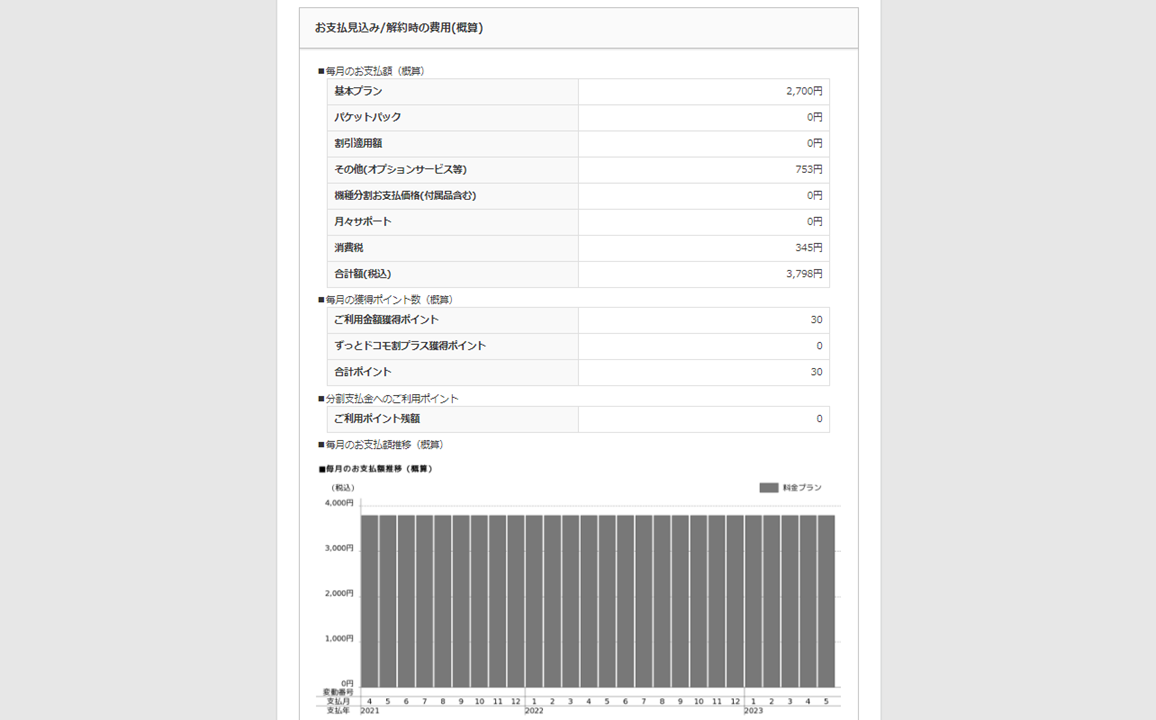Click the ご利用ポイント残額 label

[x=377, y=419]
